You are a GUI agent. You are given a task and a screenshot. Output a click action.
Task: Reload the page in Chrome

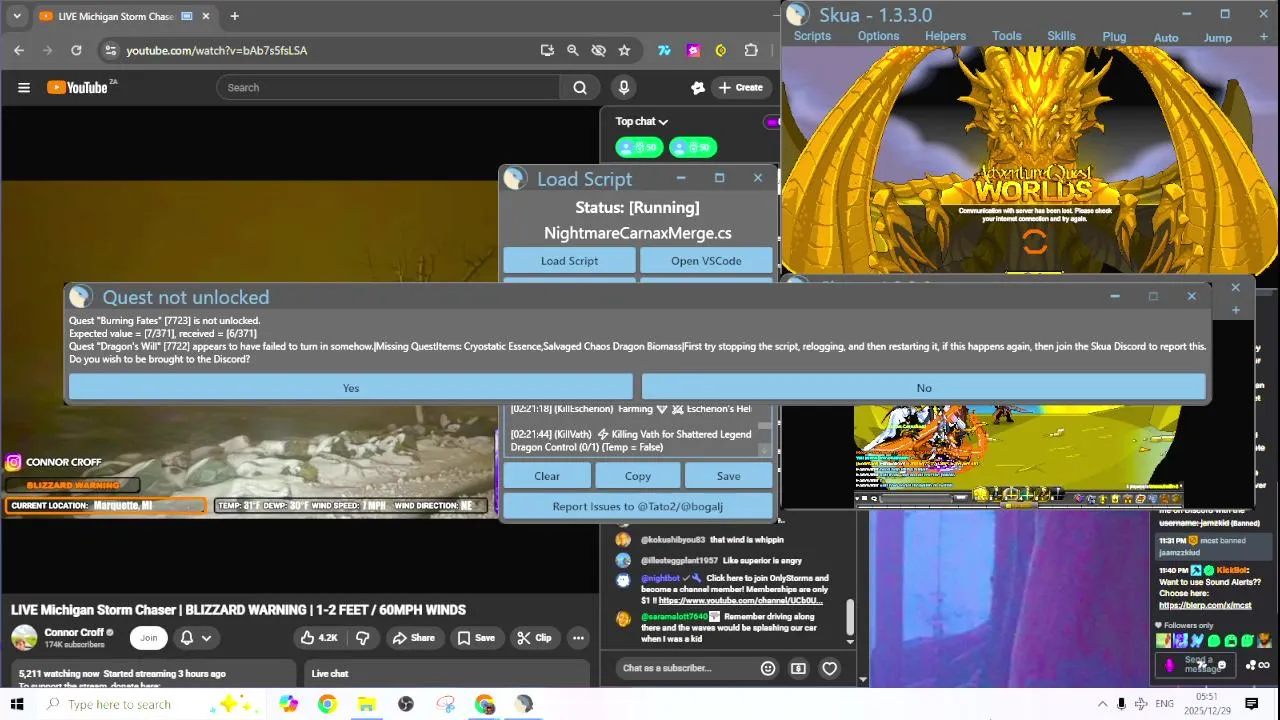tap(76, 50)
